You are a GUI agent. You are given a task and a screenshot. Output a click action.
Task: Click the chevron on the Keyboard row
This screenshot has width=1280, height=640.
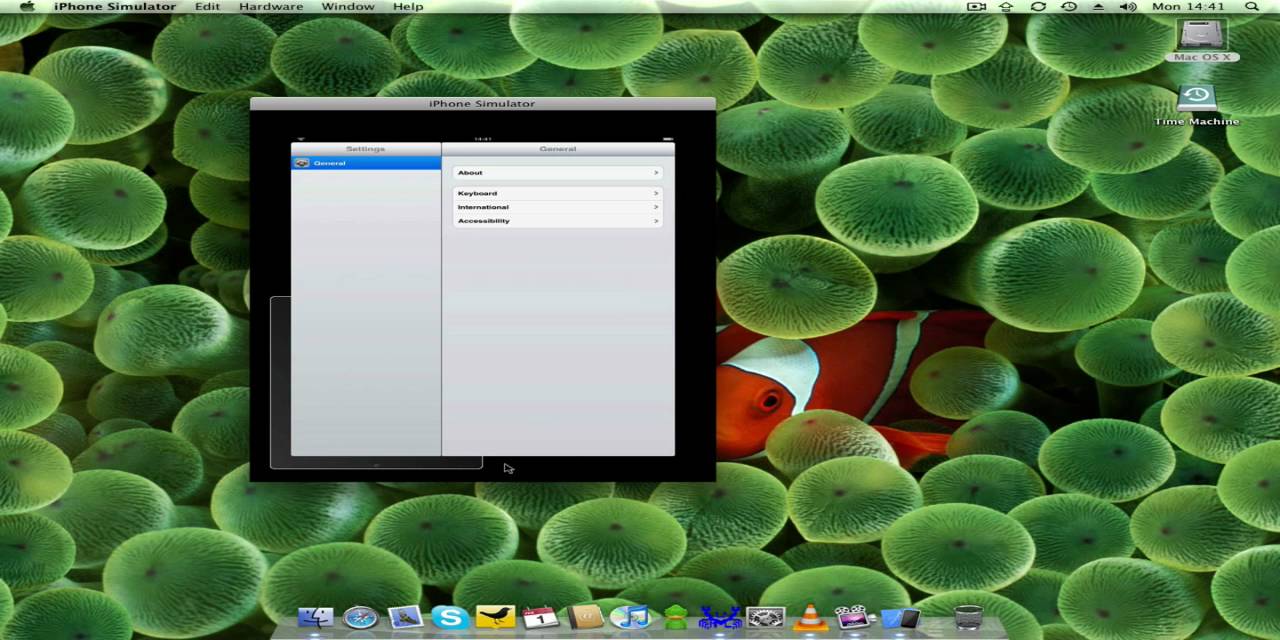coord(656,193)
